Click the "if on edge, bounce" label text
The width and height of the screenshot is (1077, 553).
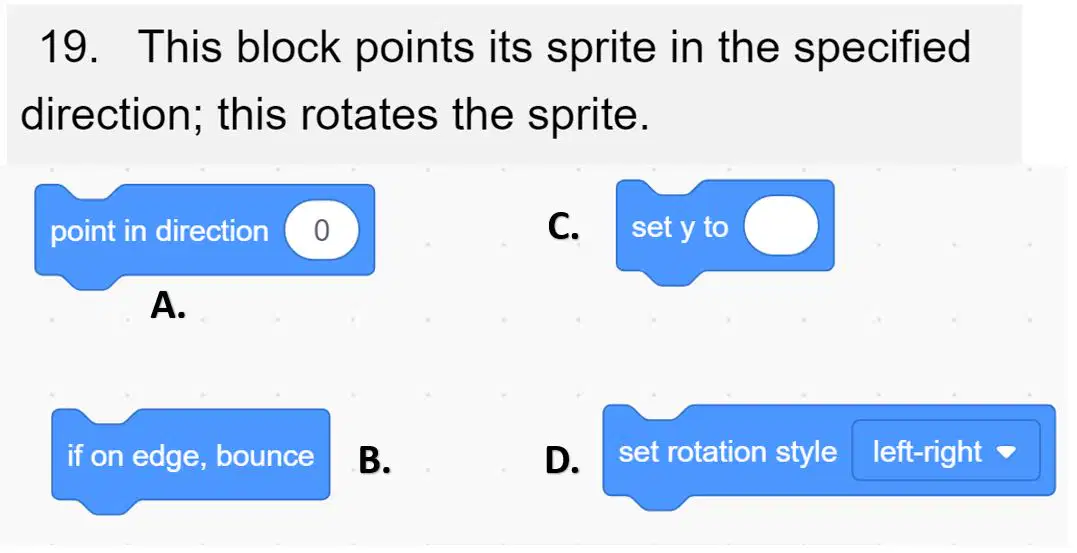[x=190, y=456]
